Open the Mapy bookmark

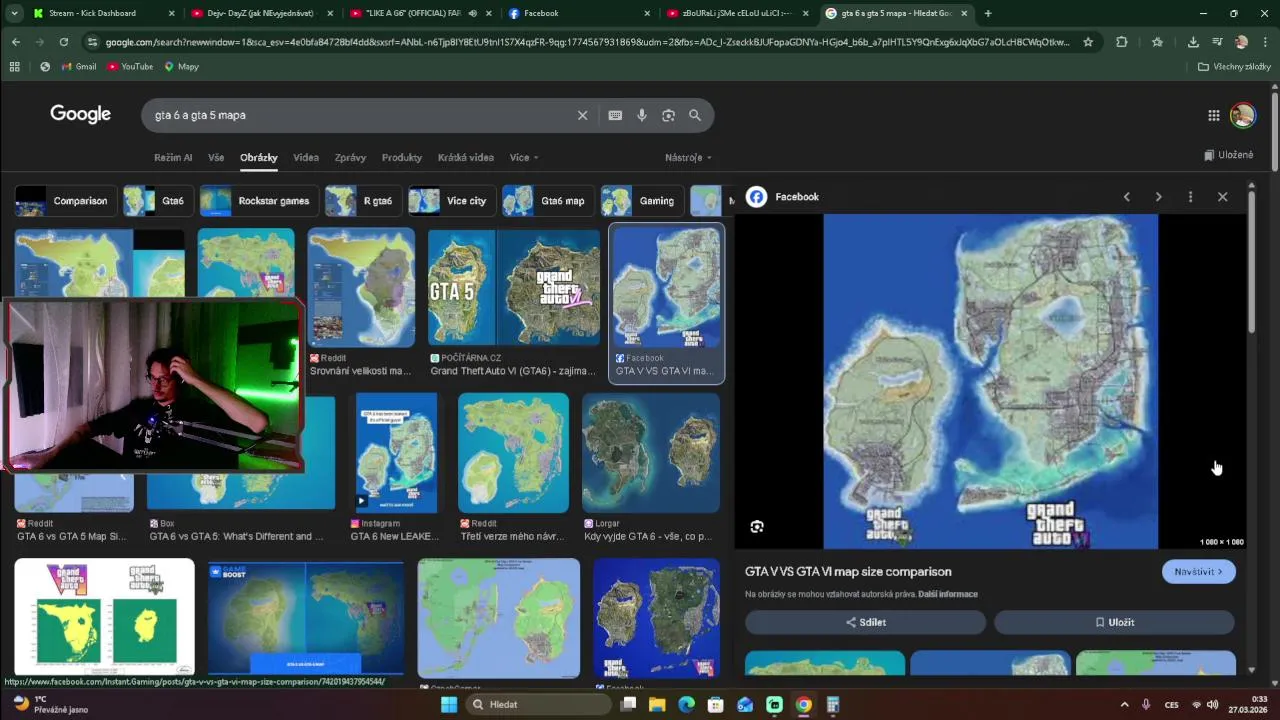[181, 67]
